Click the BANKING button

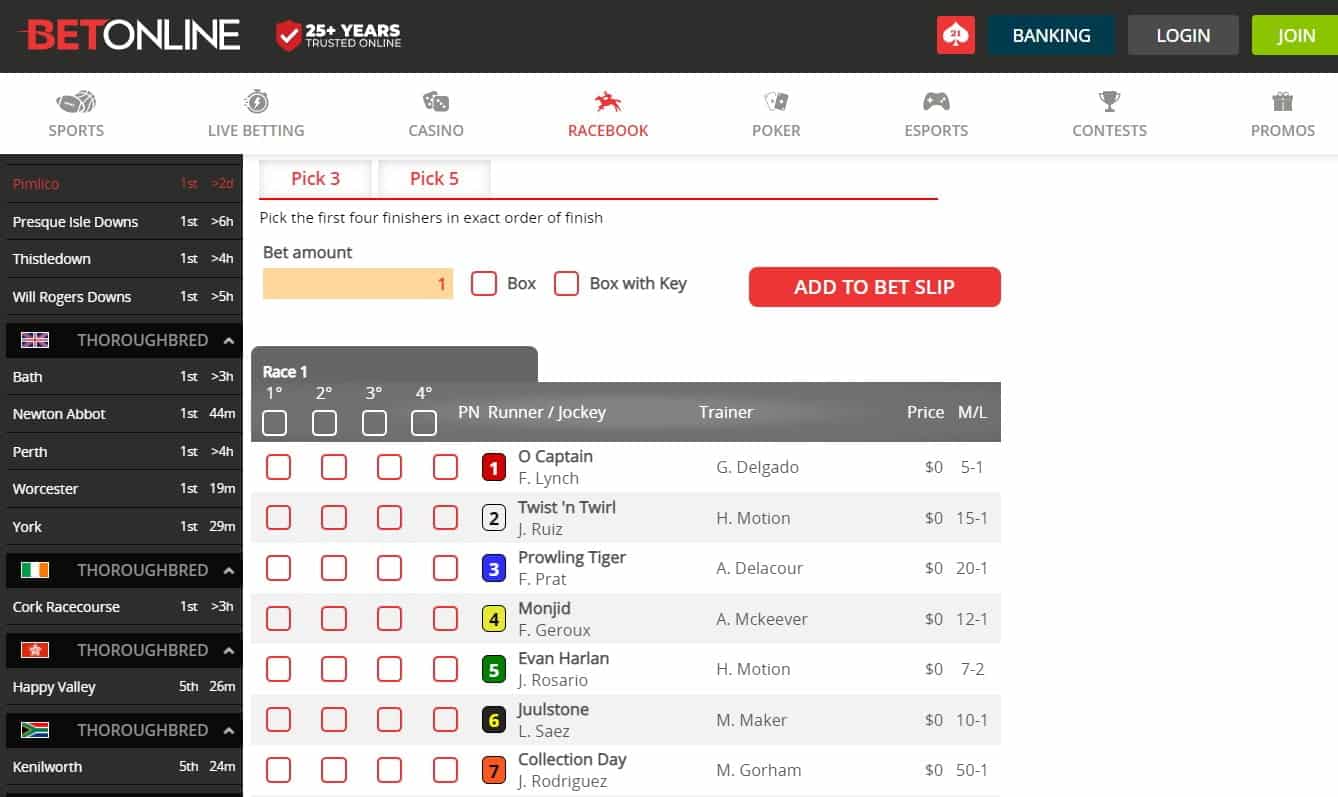pos(1051,35)
